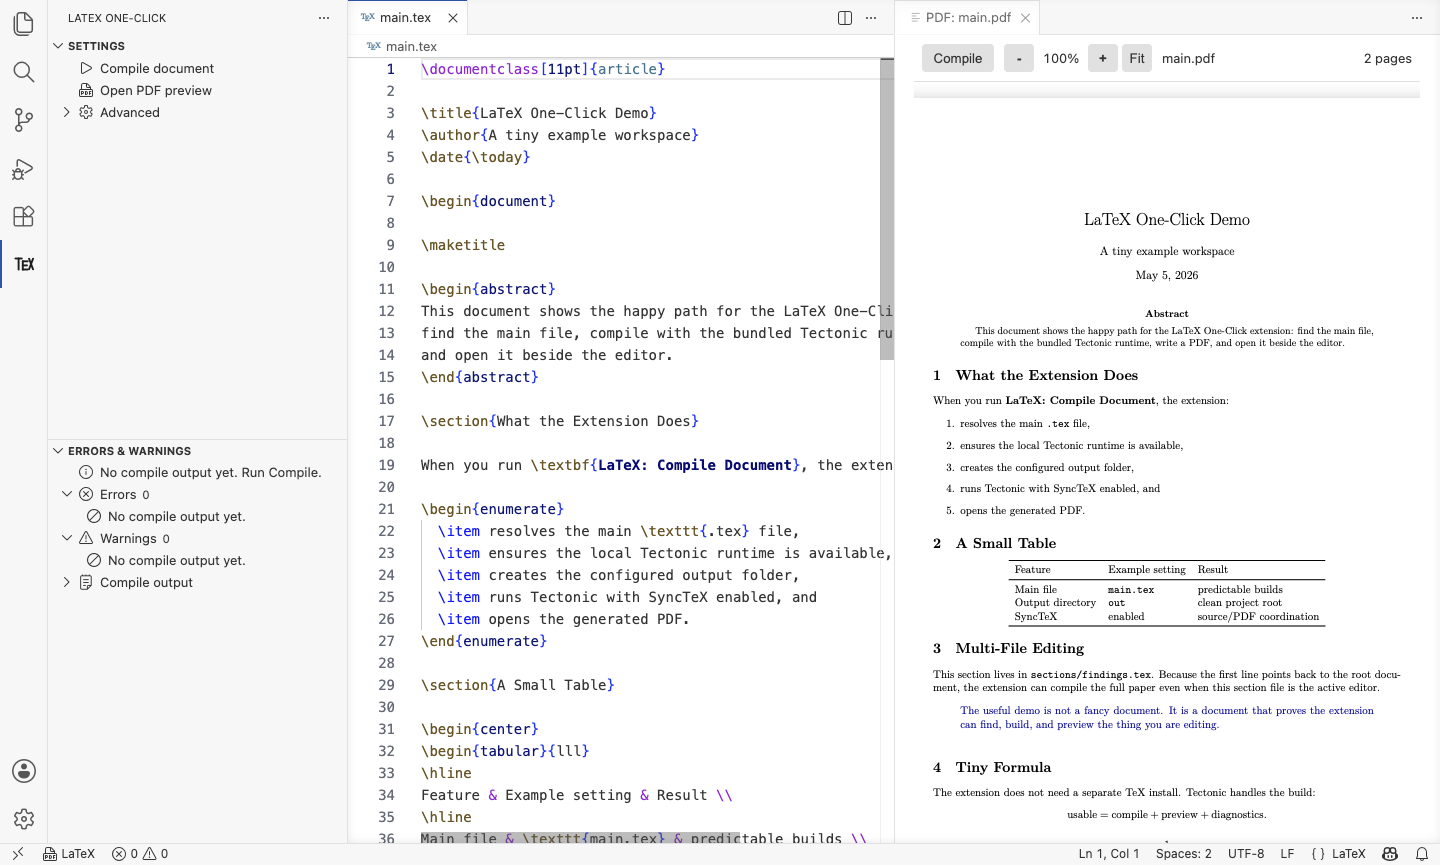Click the Fit button in PDF toolbar
This screenshot has height=865, width=1440.
[x=1137, y=58]
